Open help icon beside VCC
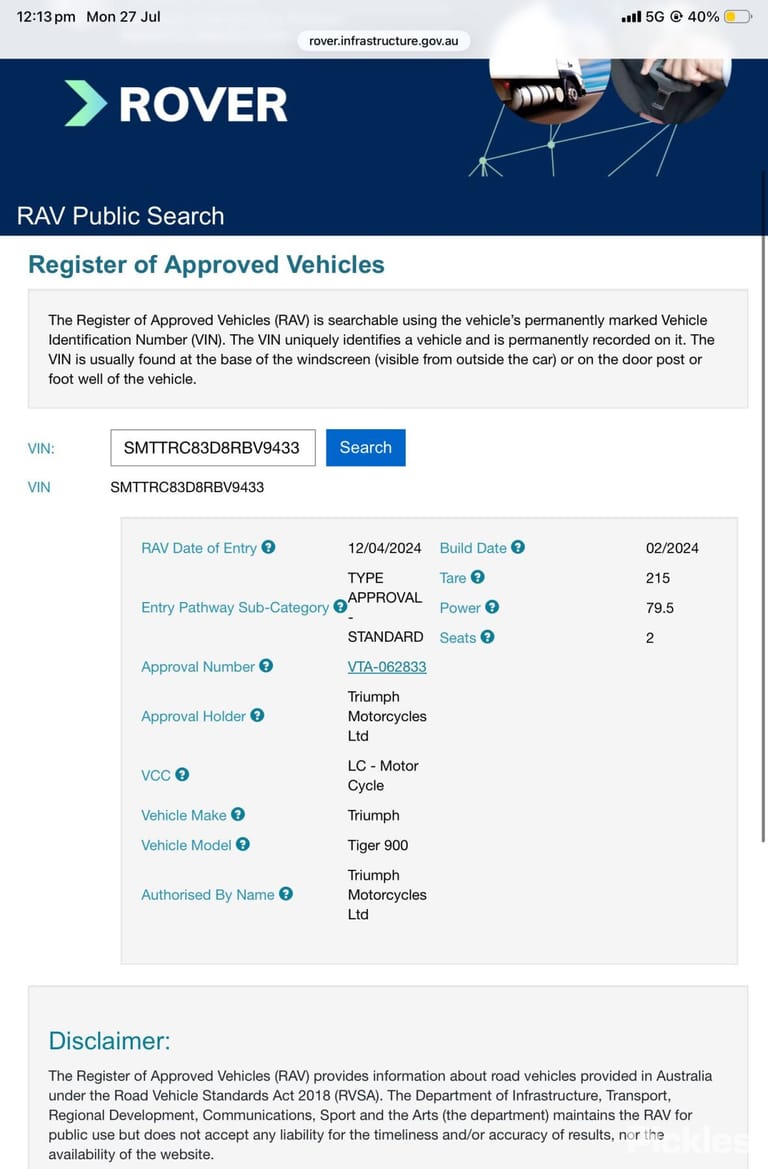Viewport: 768px width, 1169px height. pos(182,775)
